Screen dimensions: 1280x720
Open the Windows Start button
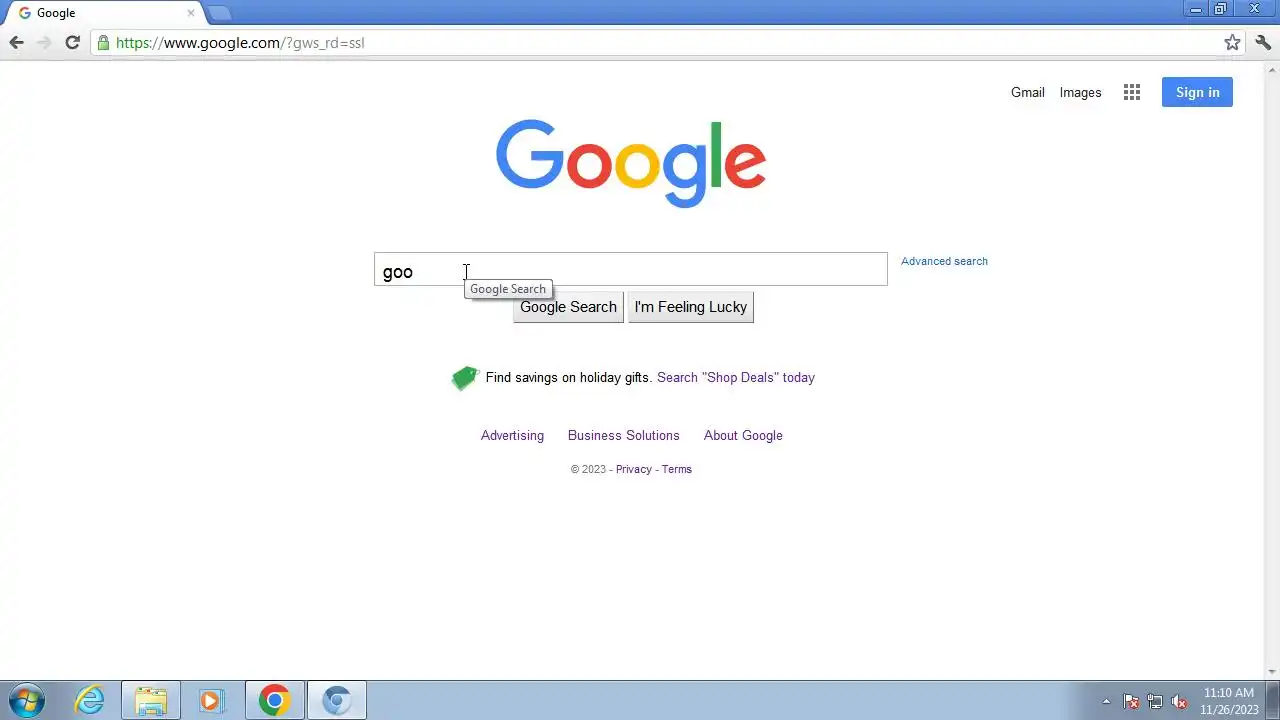pos(26,700)
